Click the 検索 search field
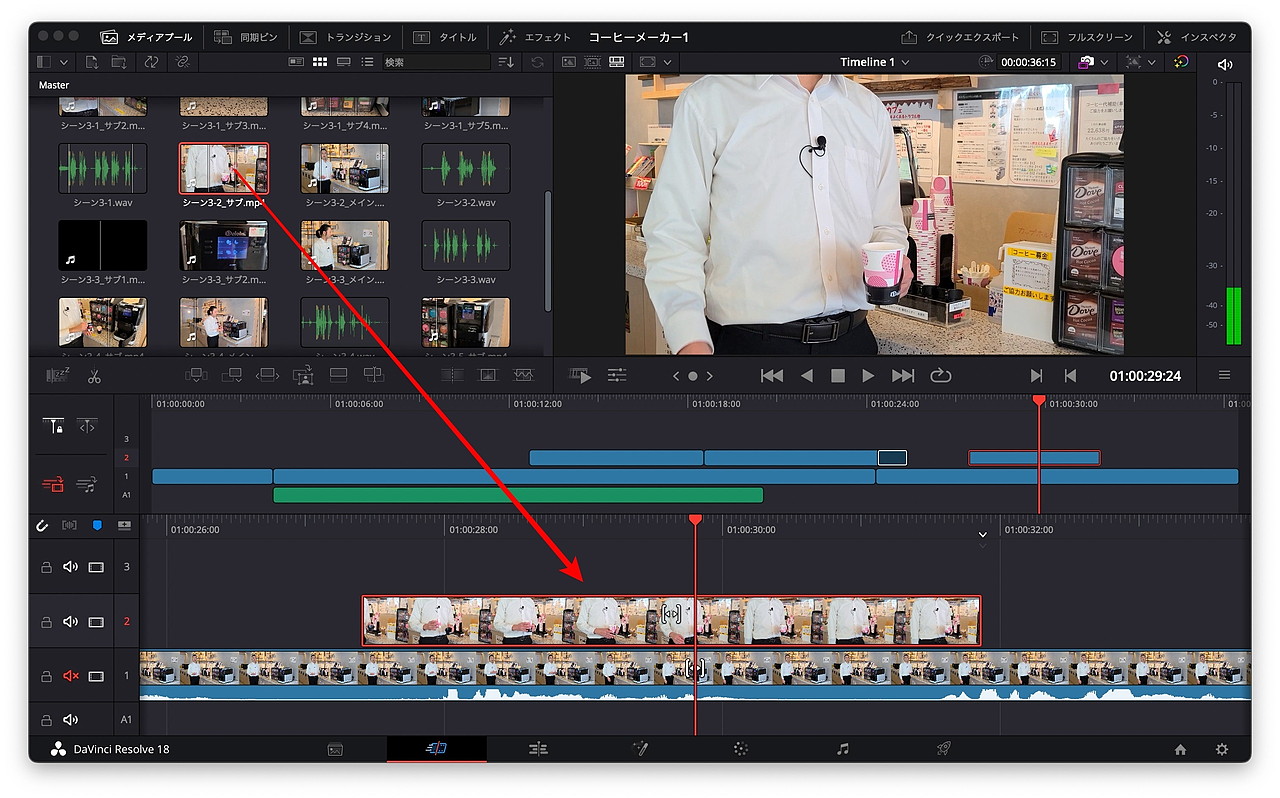Viewport: 1280px width, 798px height. [437, 62]
